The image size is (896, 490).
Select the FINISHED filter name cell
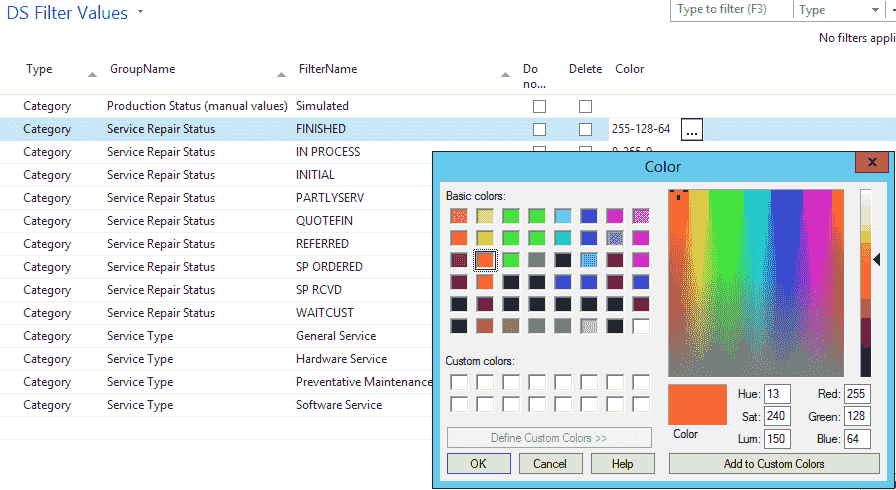[321, 129]
